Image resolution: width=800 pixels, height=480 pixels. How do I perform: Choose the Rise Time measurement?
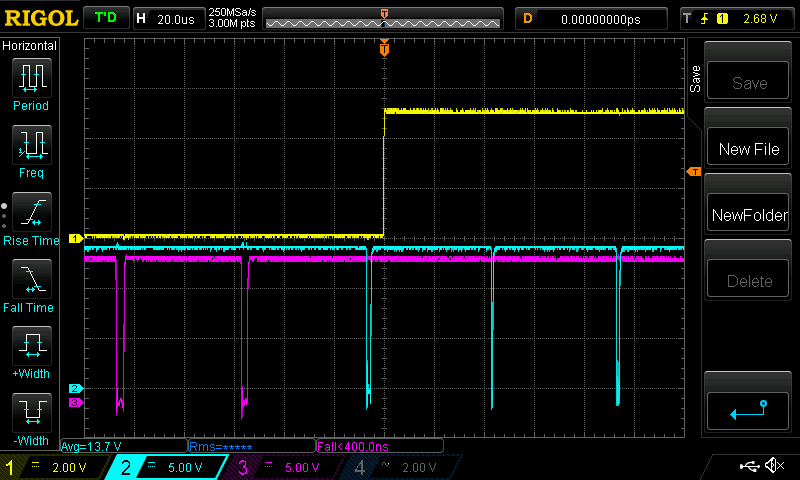tap(31, 213)
